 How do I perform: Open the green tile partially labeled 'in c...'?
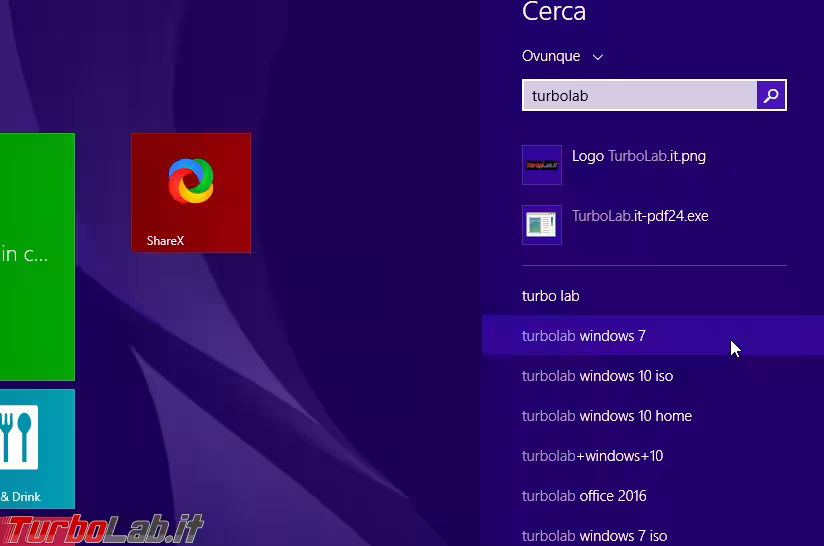click(x=37, y=257)
